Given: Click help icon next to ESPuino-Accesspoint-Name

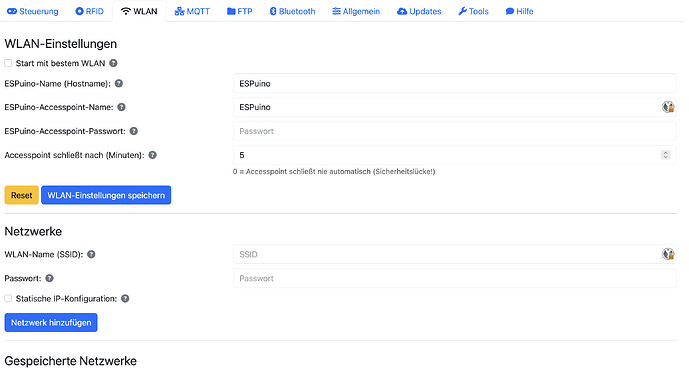Looking at the screenshot, I should (122, 107).
